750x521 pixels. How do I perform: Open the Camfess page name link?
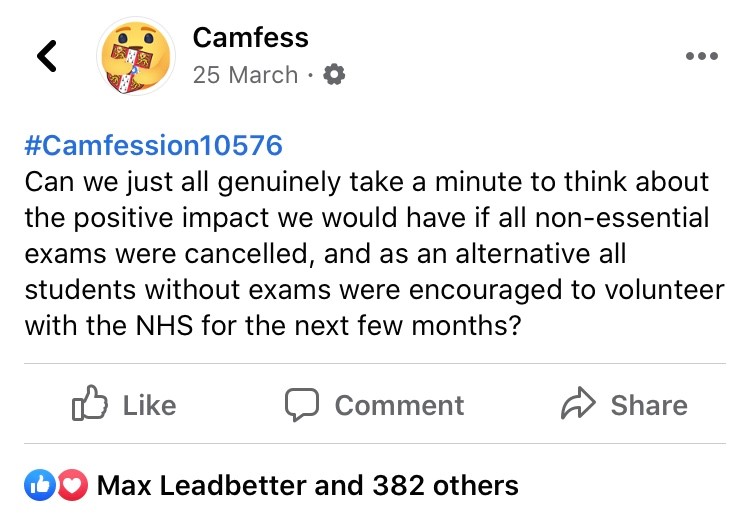251,37
